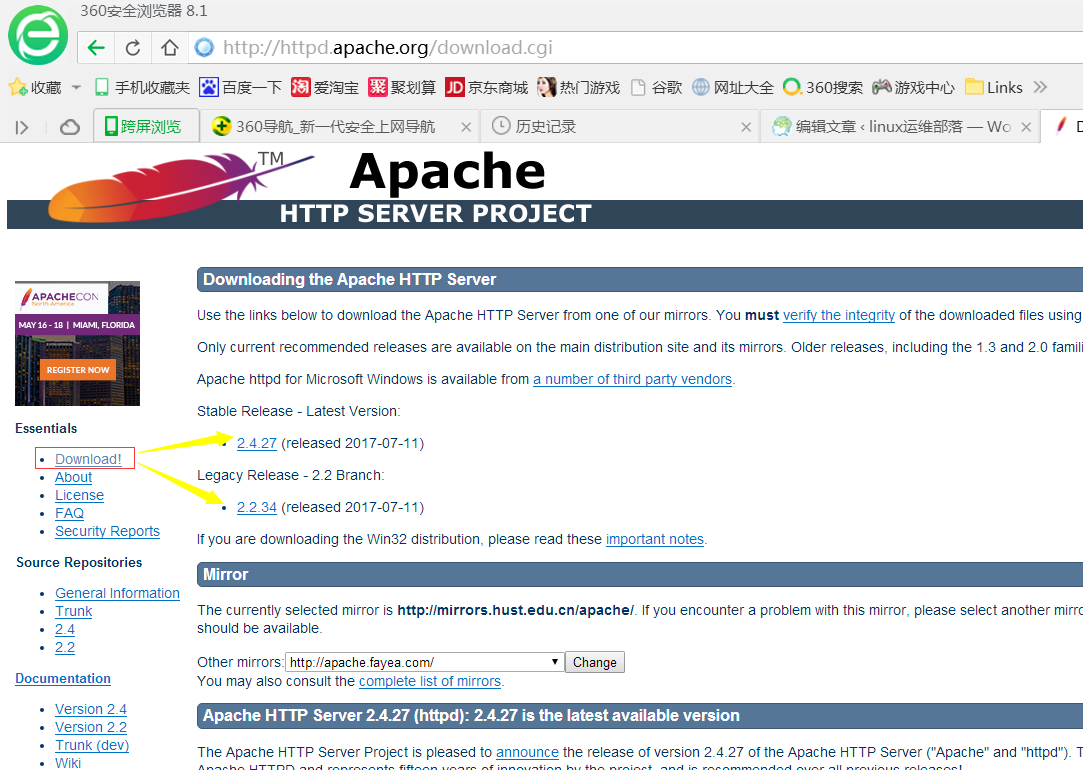
Task: Open the 跨屏浏览 button
Action: 146,126
